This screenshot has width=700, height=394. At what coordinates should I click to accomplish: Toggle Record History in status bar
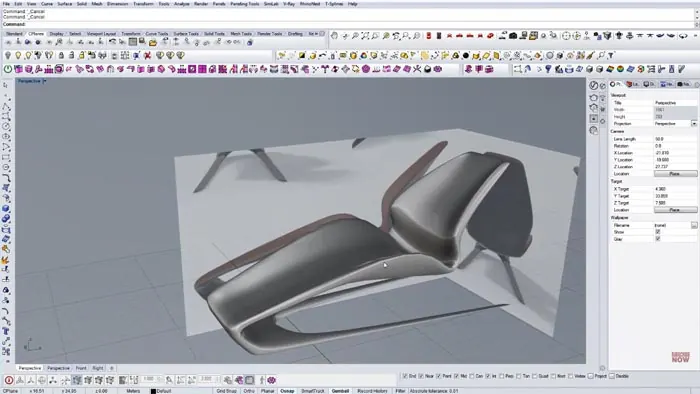click(372, 391)
